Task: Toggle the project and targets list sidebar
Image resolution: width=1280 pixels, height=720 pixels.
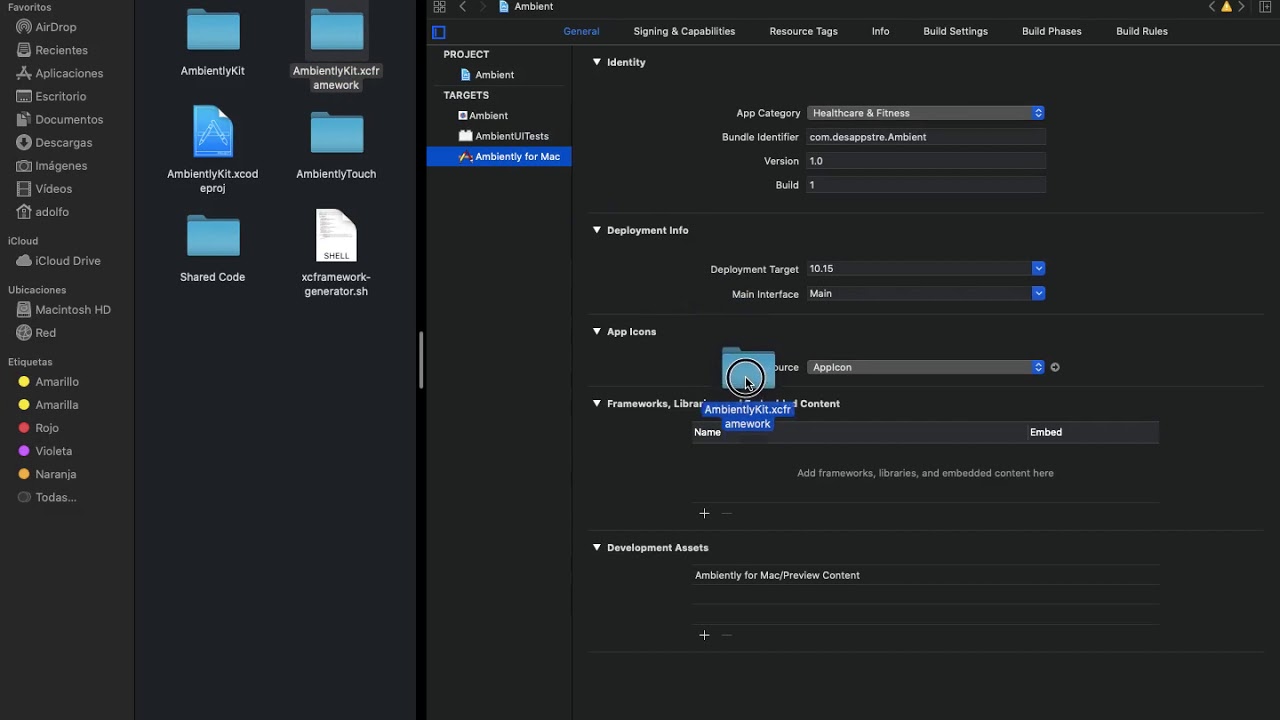Action: point(438,32)
